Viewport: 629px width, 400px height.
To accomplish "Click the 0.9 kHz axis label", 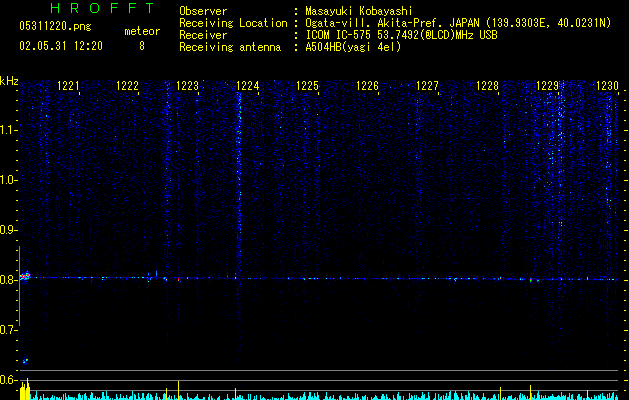I will click(8, 230).
